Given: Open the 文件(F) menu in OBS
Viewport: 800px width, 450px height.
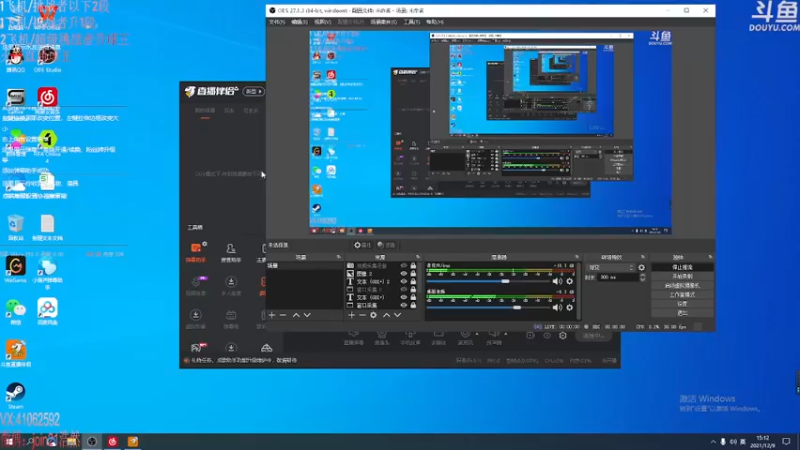Looking at the screenshot, I should tap(277, 22).
